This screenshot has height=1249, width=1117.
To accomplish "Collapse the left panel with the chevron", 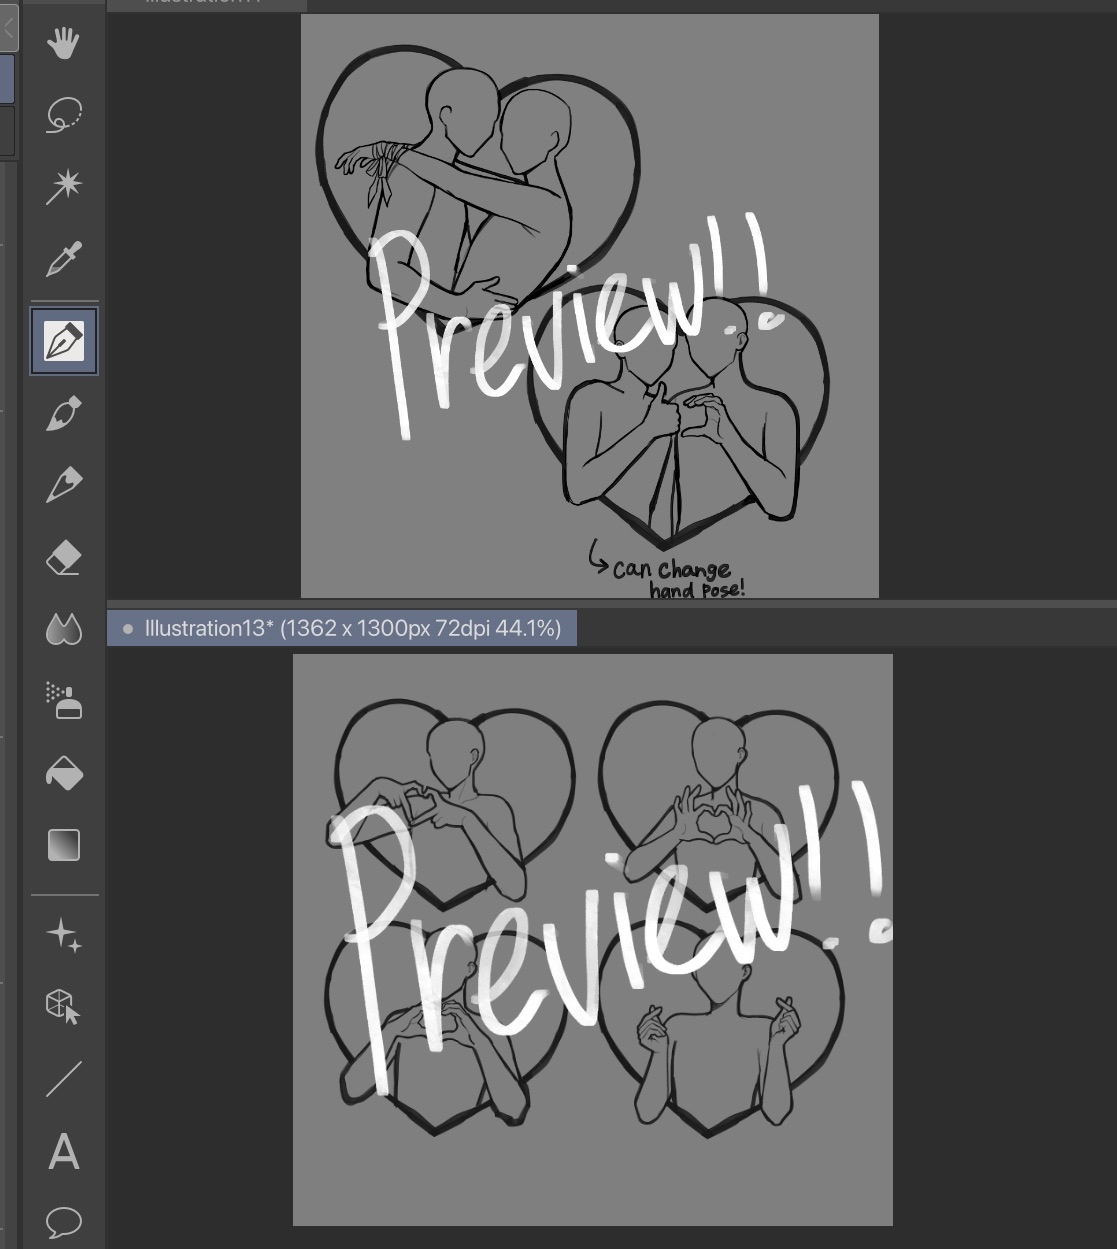I will coord(8,27).
